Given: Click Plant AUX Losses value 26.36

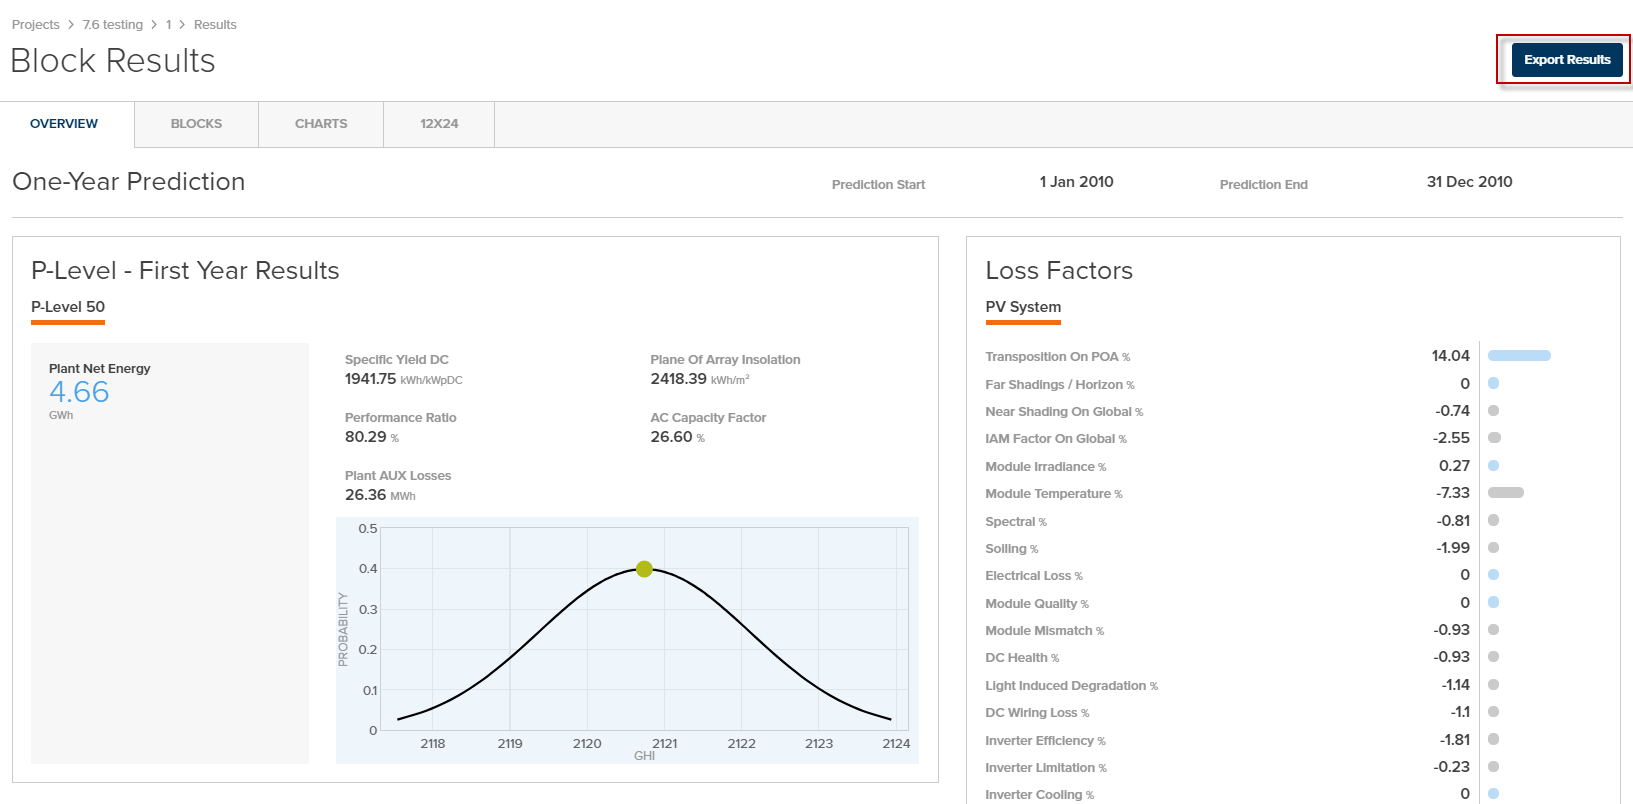Looking at the screenshot, I should click(365, 495).
